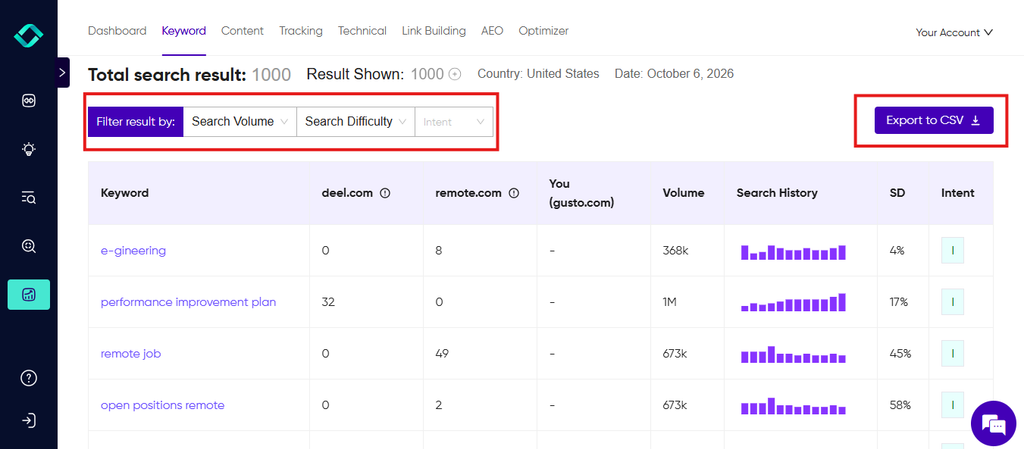Open the Your Account dropdown
The image size is (1024, 449).
click(954, 33)
